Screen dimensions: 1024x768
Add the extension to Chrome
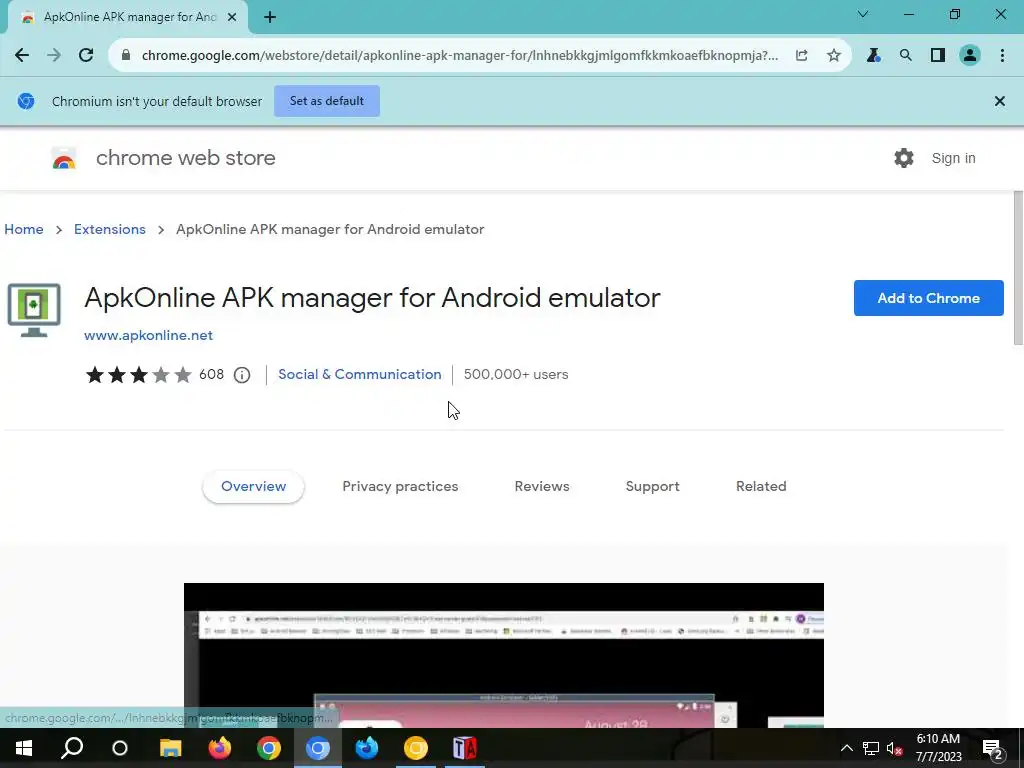(x=928, y=298)
